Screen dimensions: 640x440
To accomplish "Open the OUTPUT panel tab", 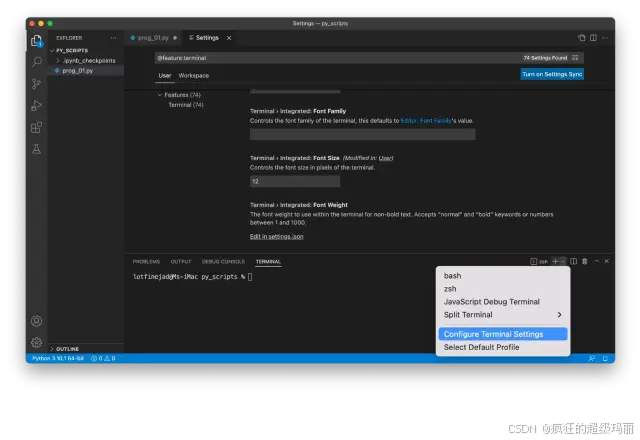I will click(181, 262).
